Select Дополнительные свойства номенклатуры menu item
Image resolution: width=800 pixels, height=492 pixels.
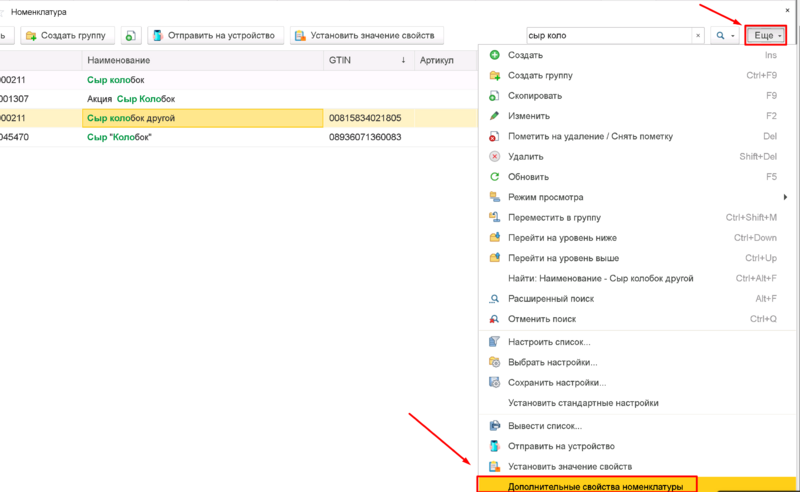(594, 486)
